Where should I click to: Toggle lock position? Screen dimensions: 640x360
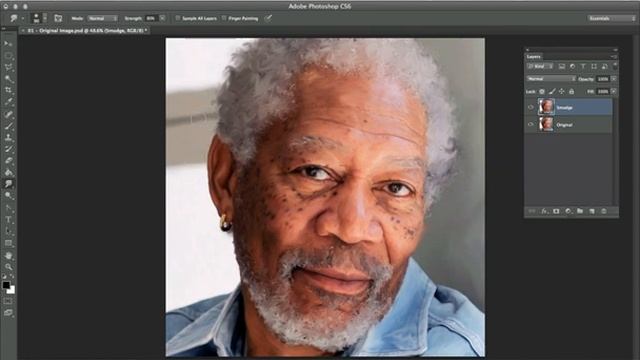[x=562, y=91]
